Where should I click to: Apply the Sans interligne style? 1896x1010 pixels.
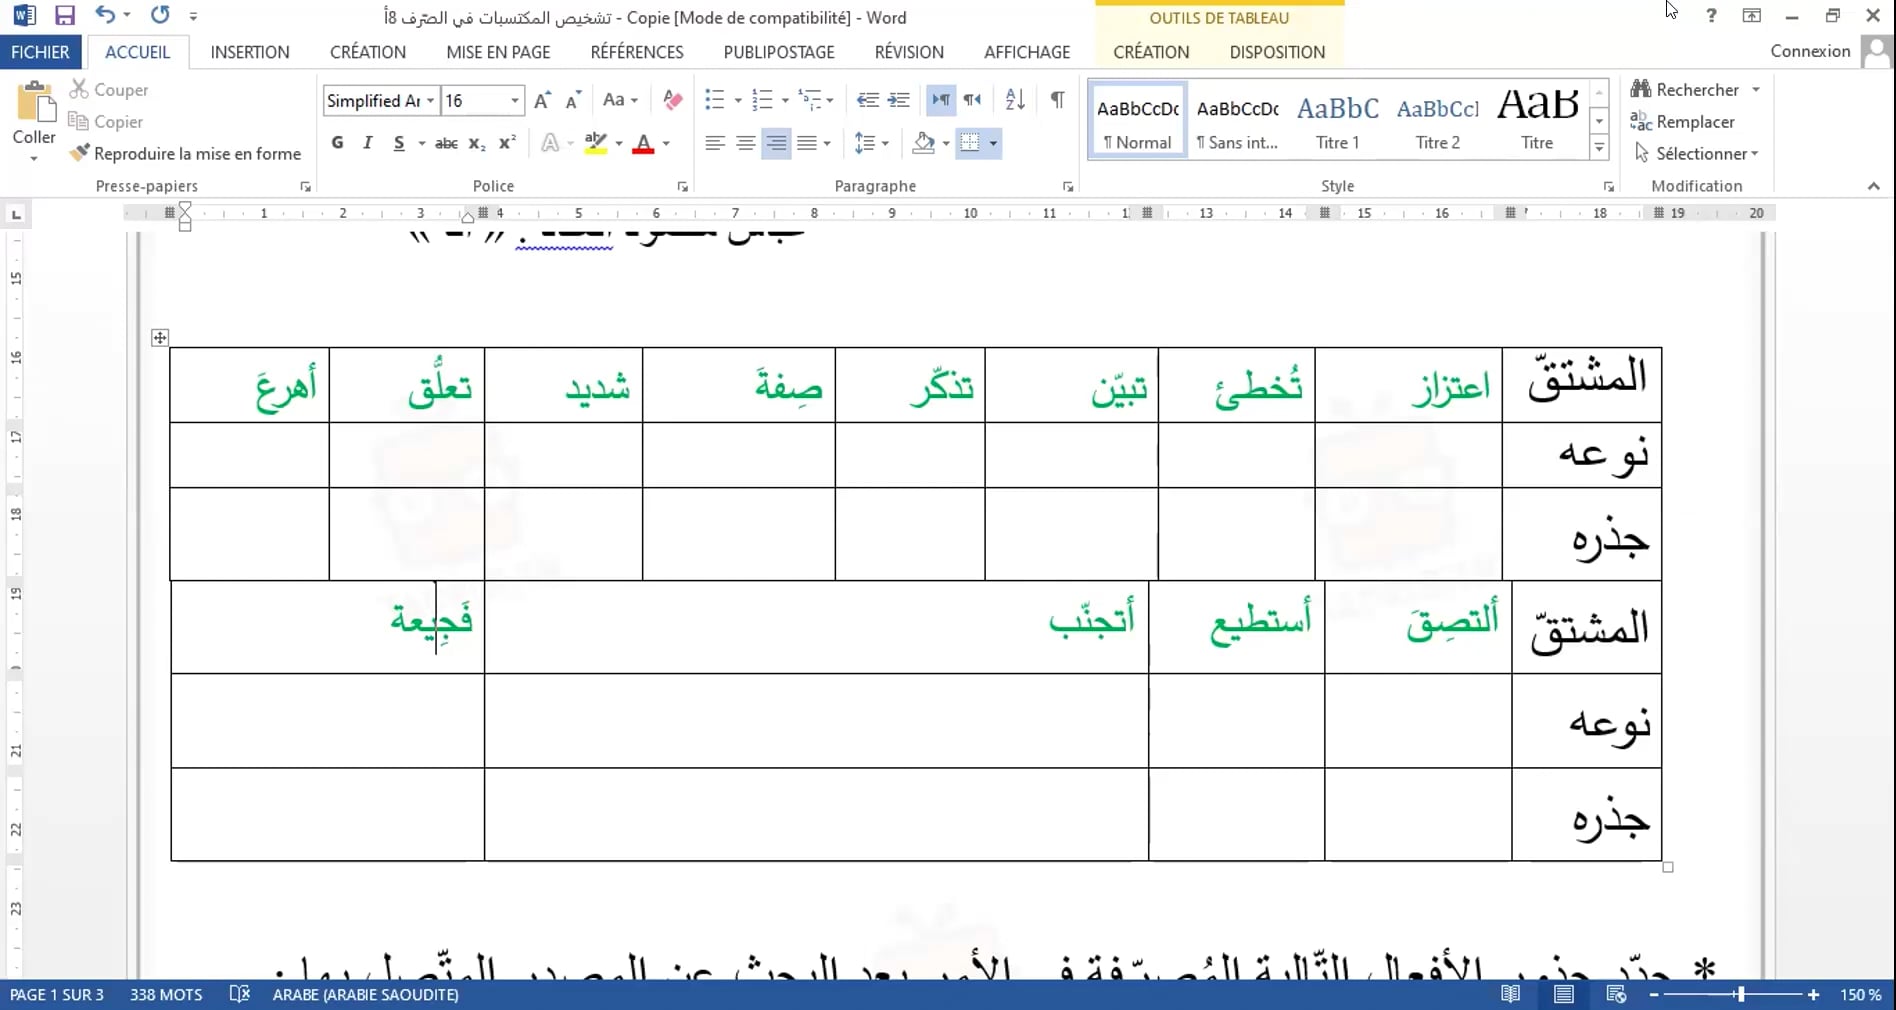(x=1237, y=121)
